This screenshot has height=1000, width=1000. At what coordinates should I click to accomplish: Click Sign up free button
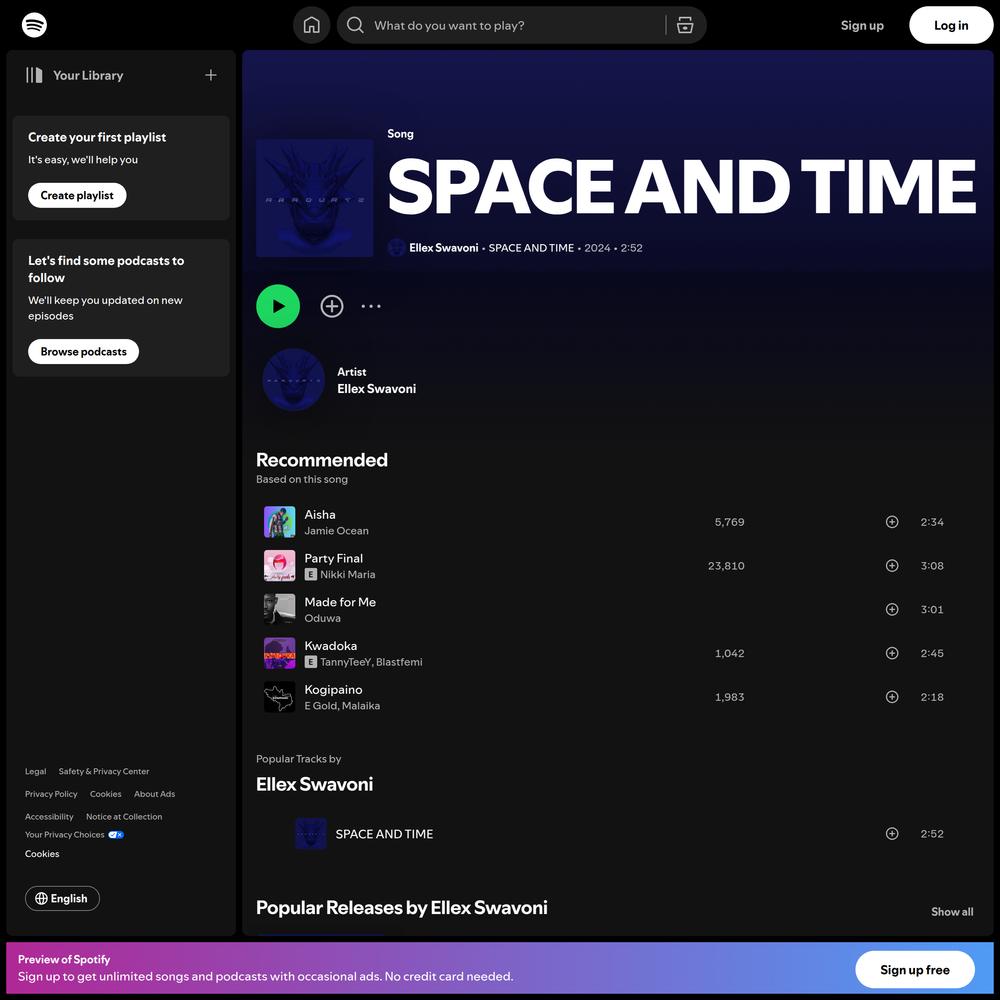coord(915,969)
